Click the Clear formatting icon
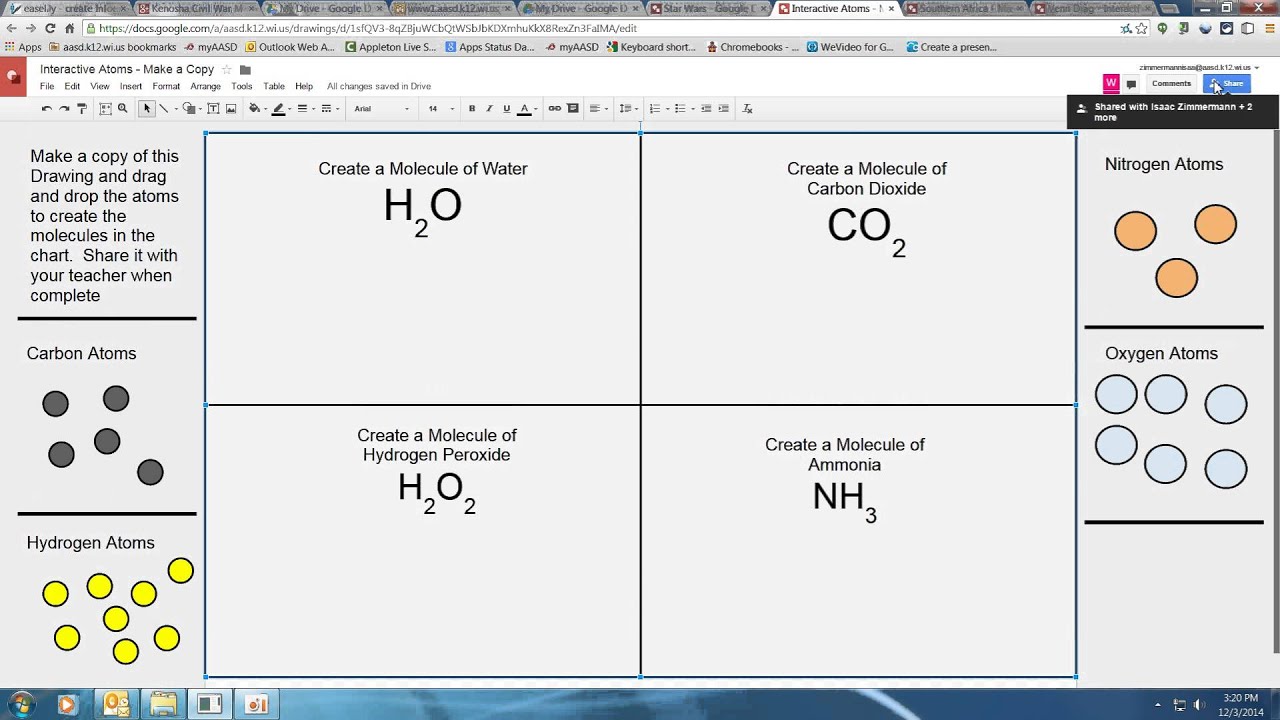 (x=746, y=108)
